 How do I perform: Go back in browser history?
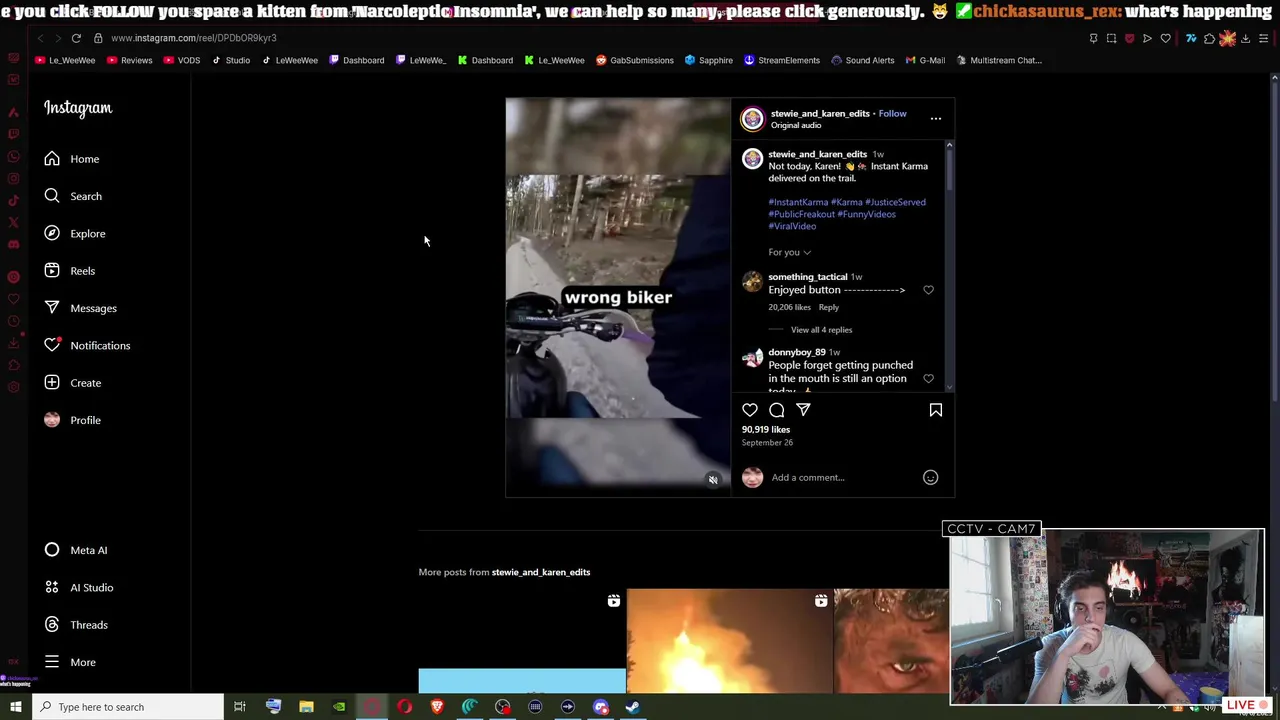point(40,38)
